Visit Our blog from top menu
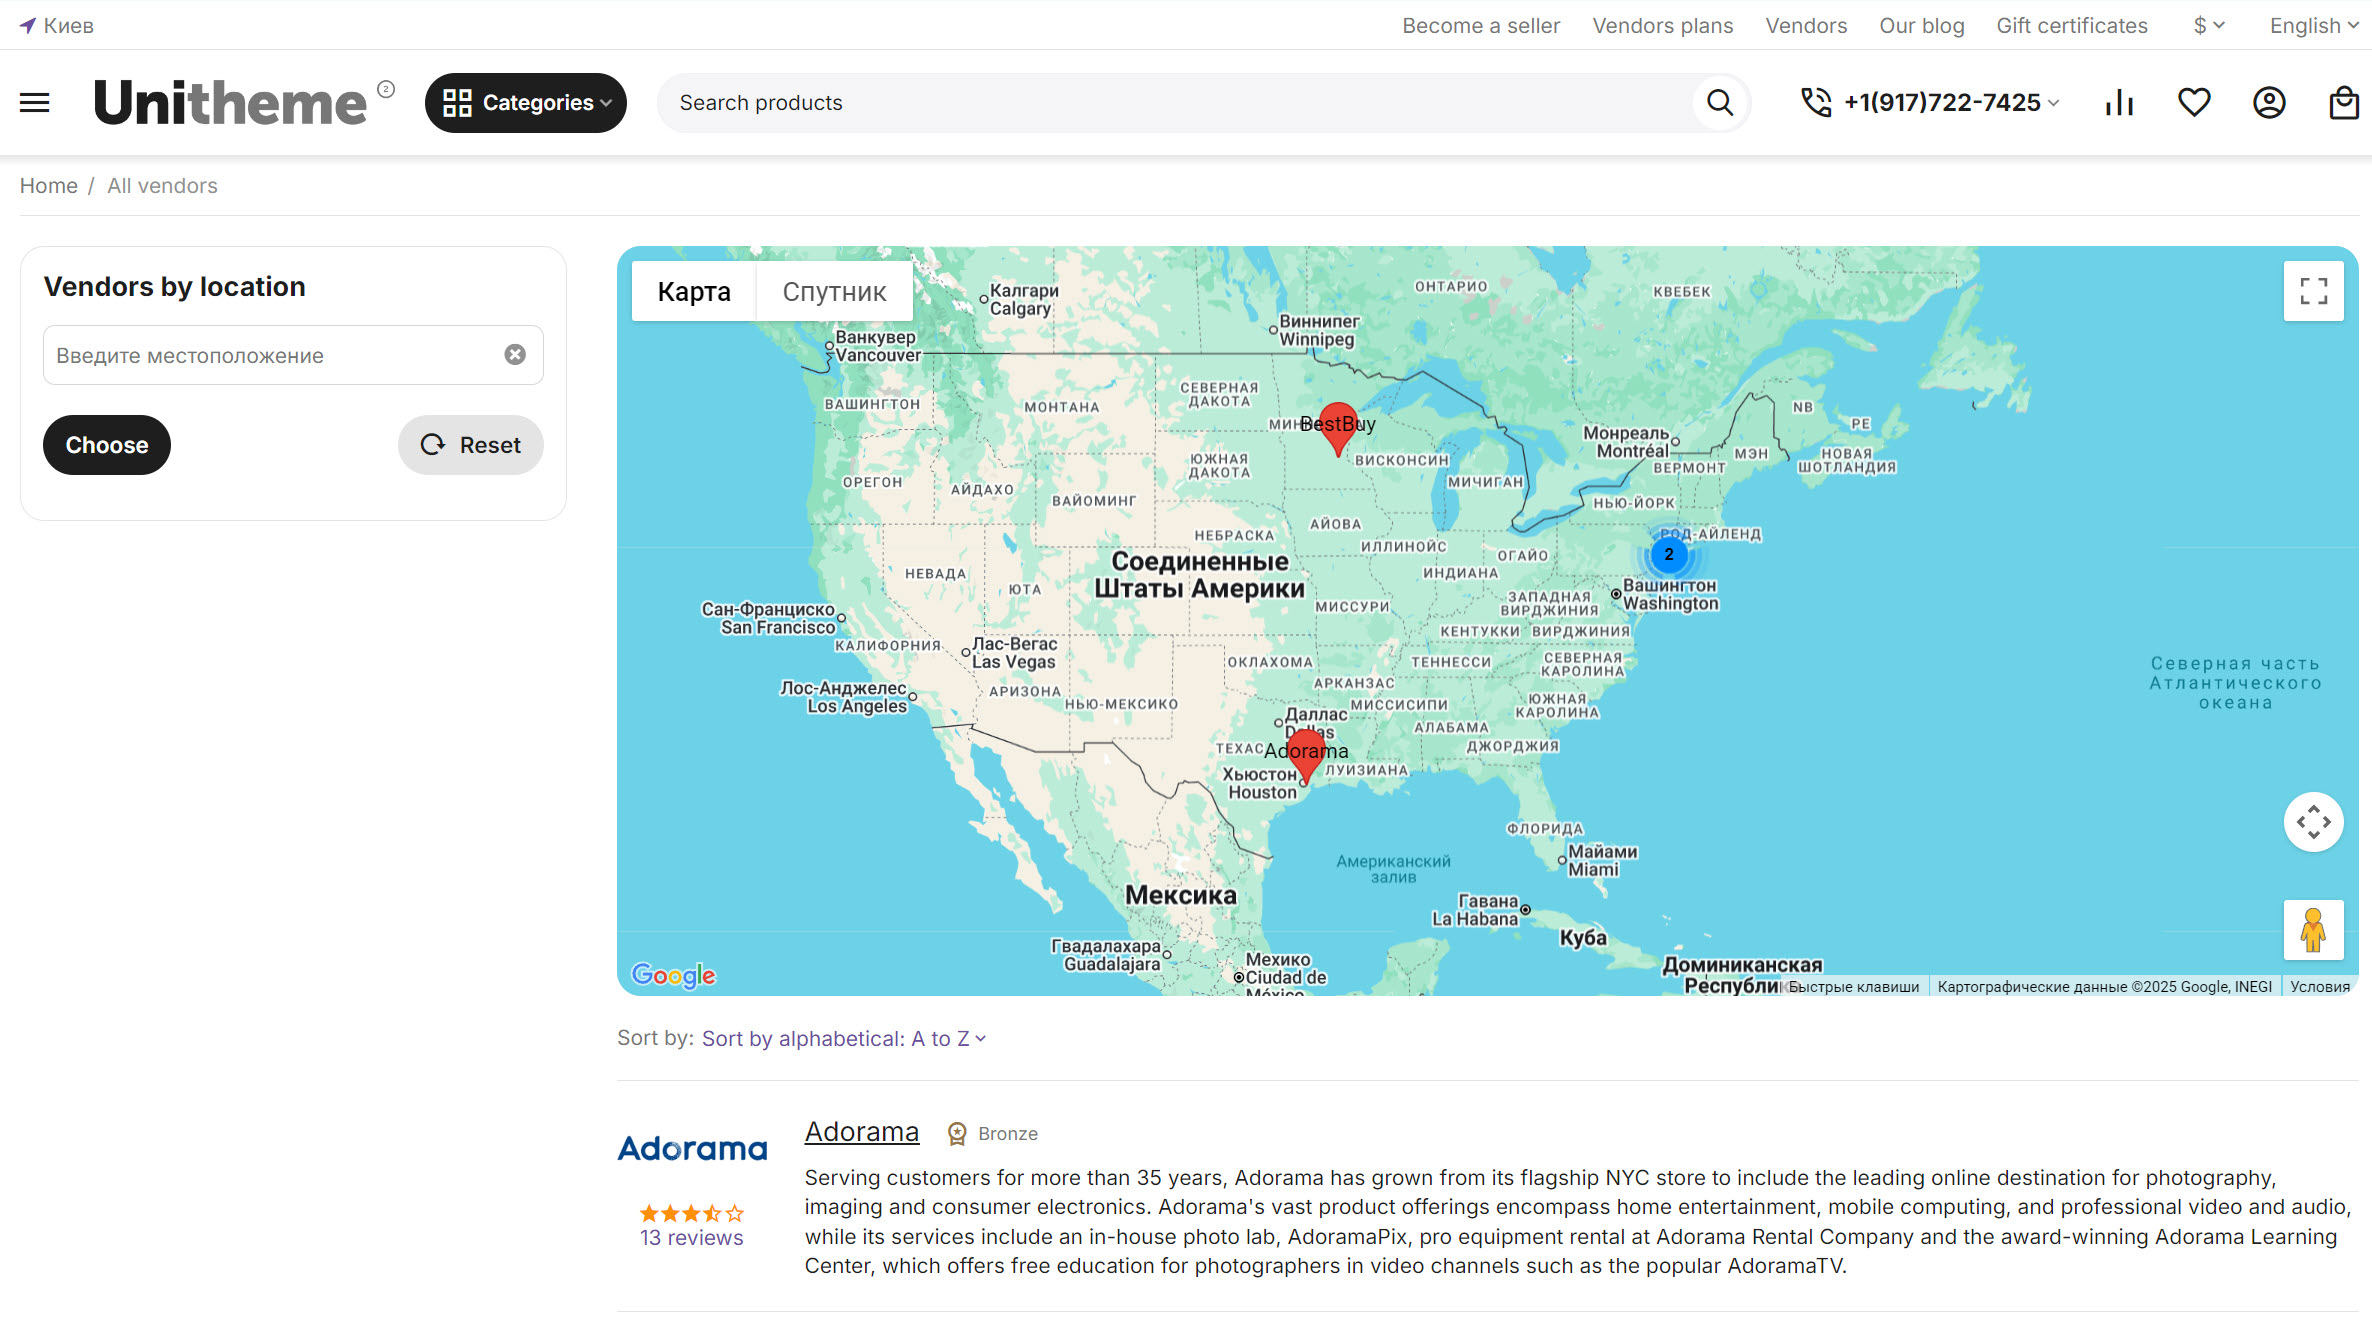Screen dimensions: 2372x1320 click(1920, 25)
